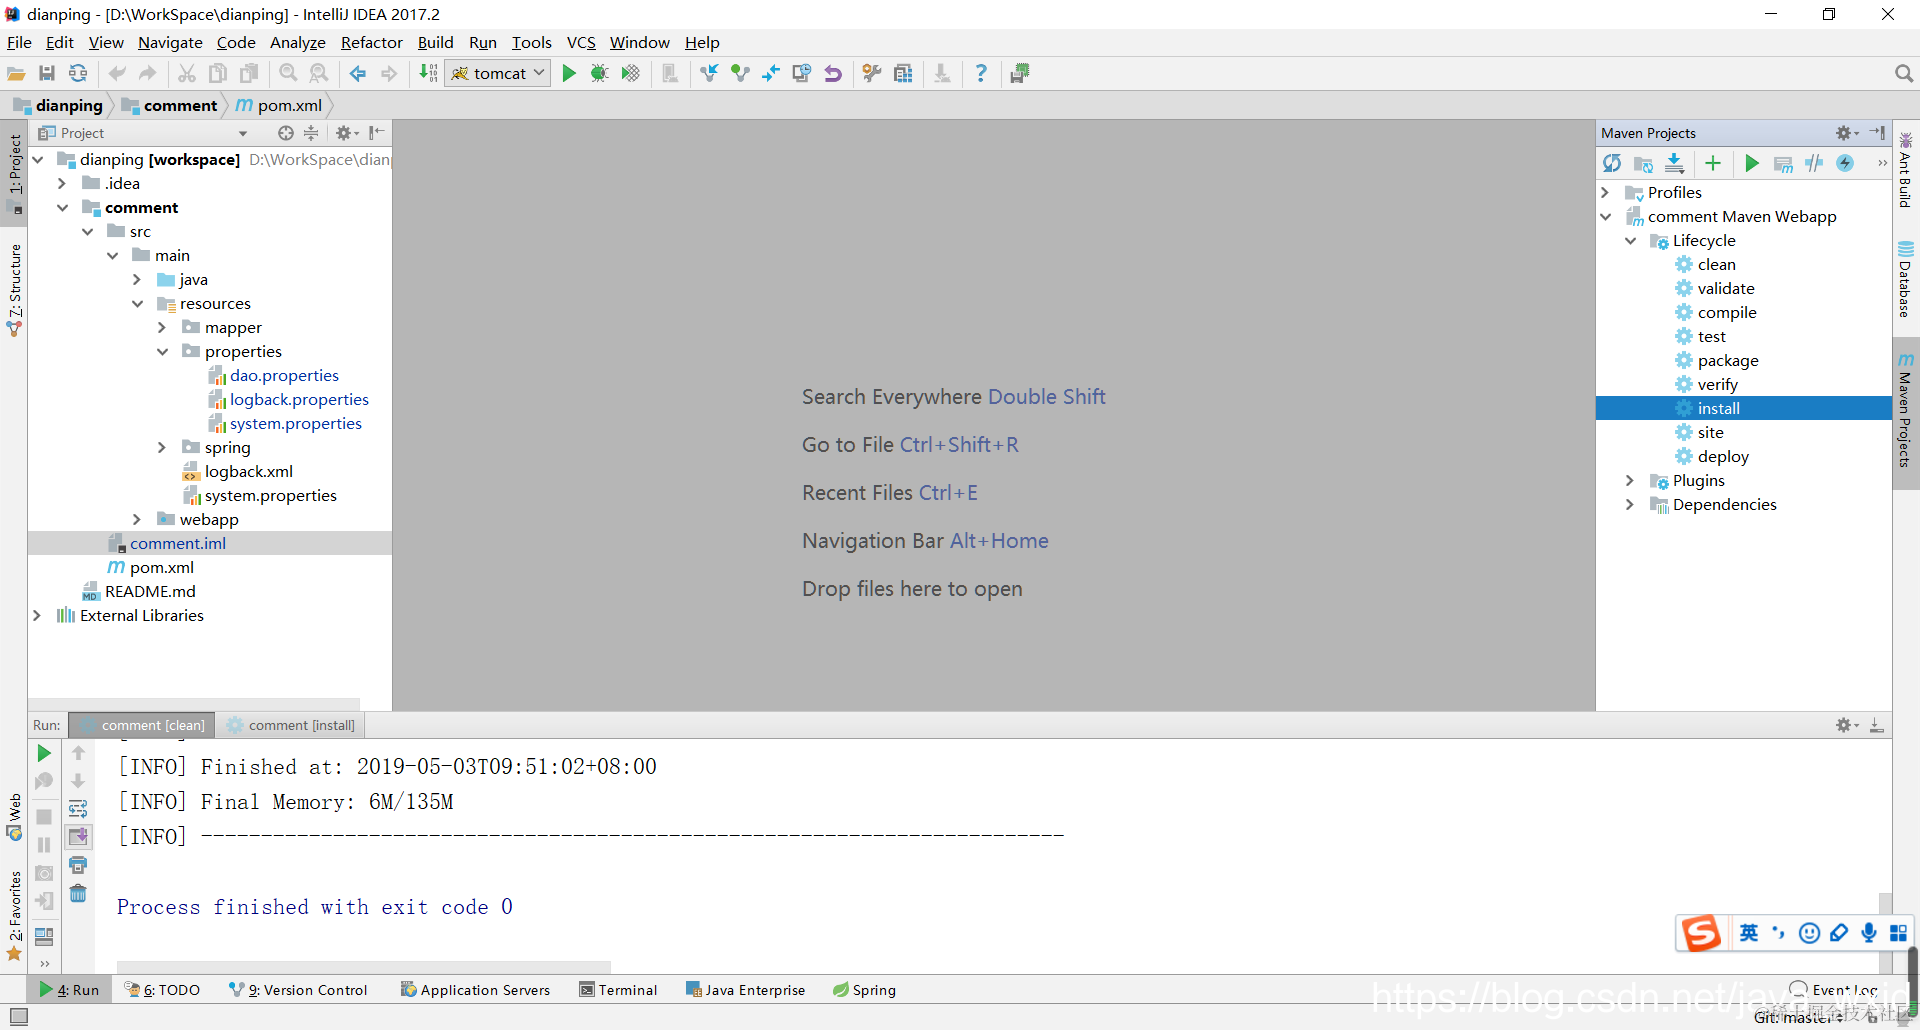
Task: Click the Navigate Back blue arrow
Action: tap(358, 73)
